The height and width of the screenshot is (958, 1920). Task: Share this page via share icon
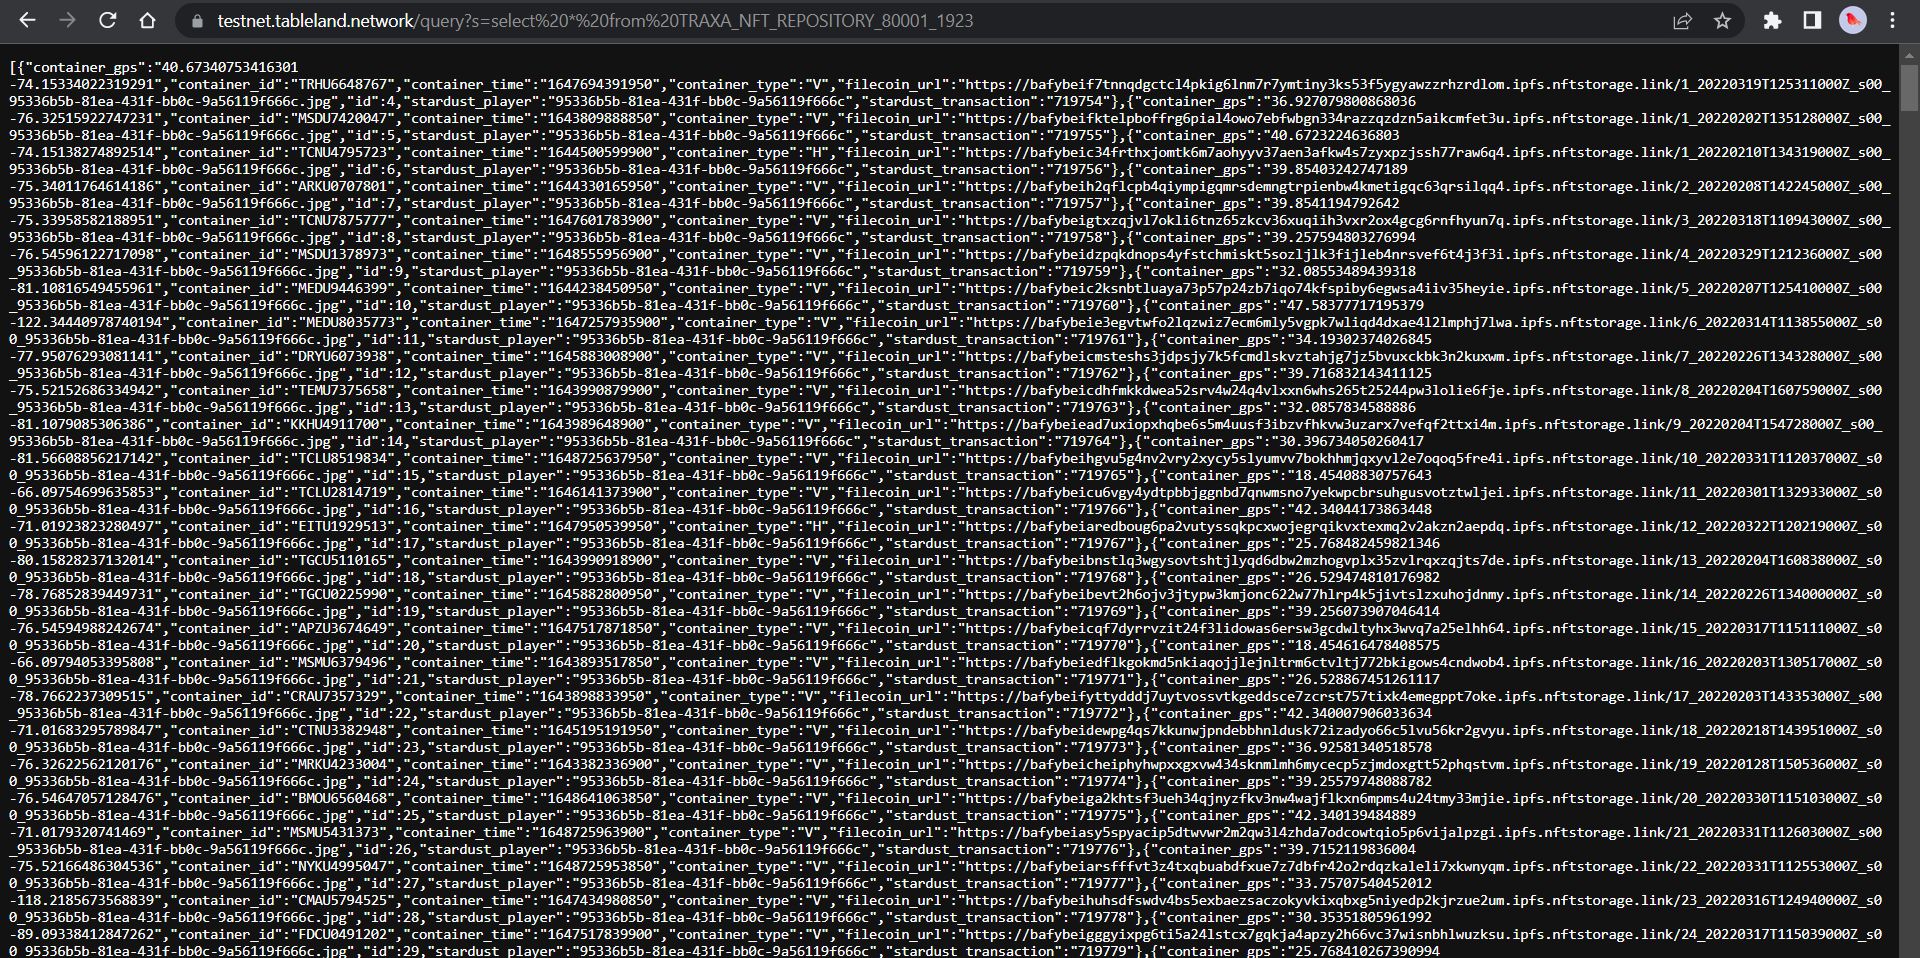1682,20
